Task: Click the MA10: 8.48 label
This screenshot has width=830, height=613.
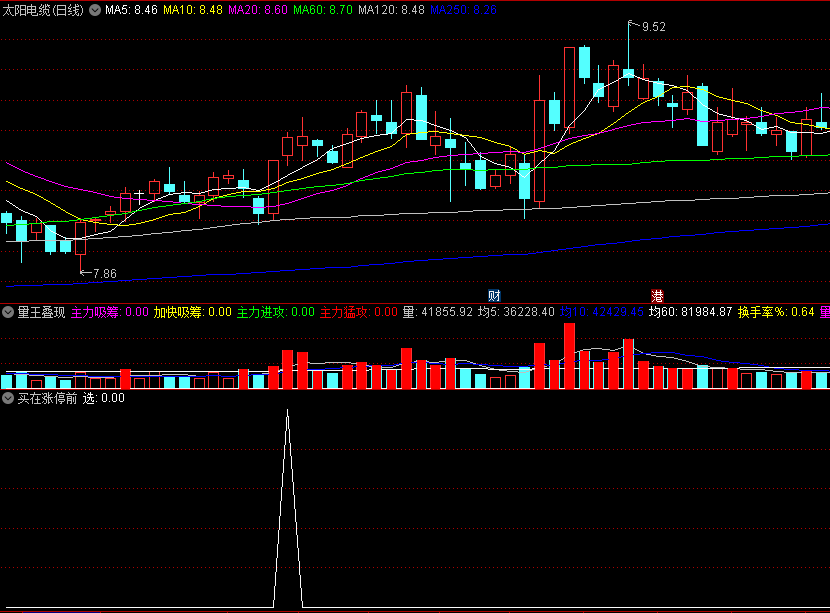Action: (x=193, y=10)
